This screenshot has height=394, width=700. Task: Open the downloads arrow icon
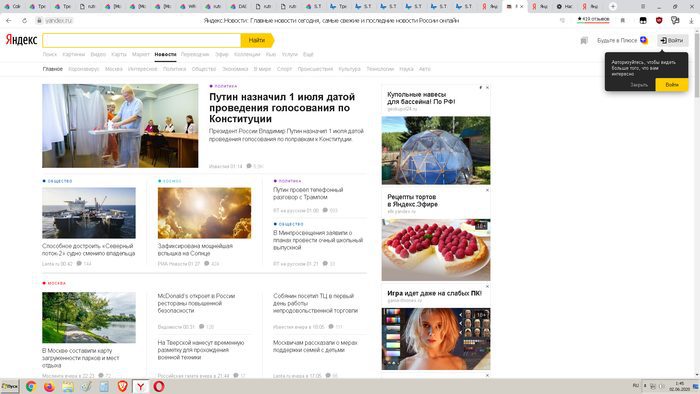pyautogui.click(x=691, y=21)
